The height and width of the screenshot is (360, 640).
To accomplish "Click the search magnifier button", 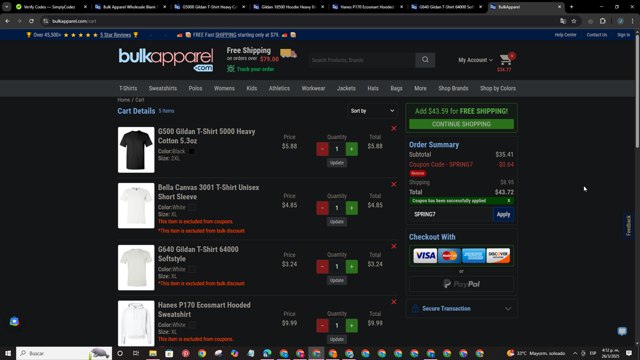I will (425, 60).
